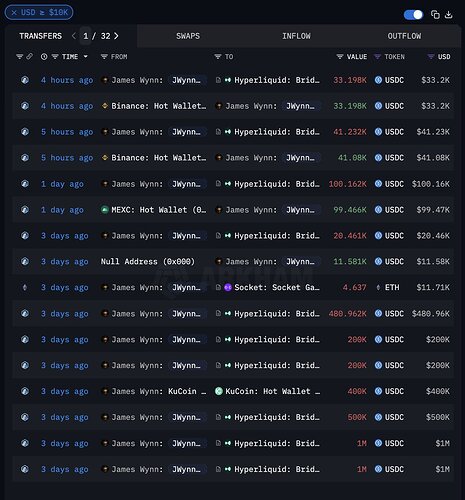The image size is (465, 500).
Task: Click the 20.461K value cell
Action: tap(350, 236)
